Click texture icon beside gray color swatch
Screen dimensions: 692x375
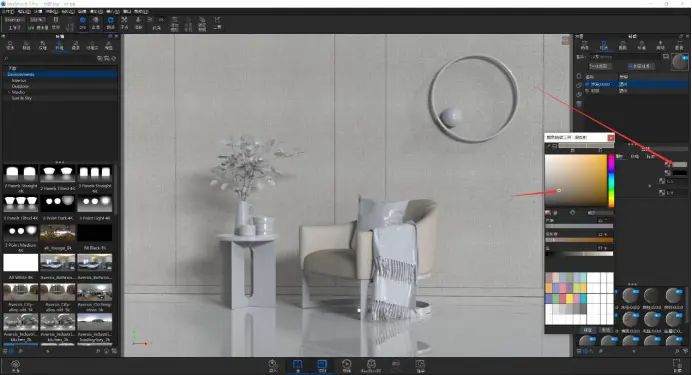(x=668, y=165)
